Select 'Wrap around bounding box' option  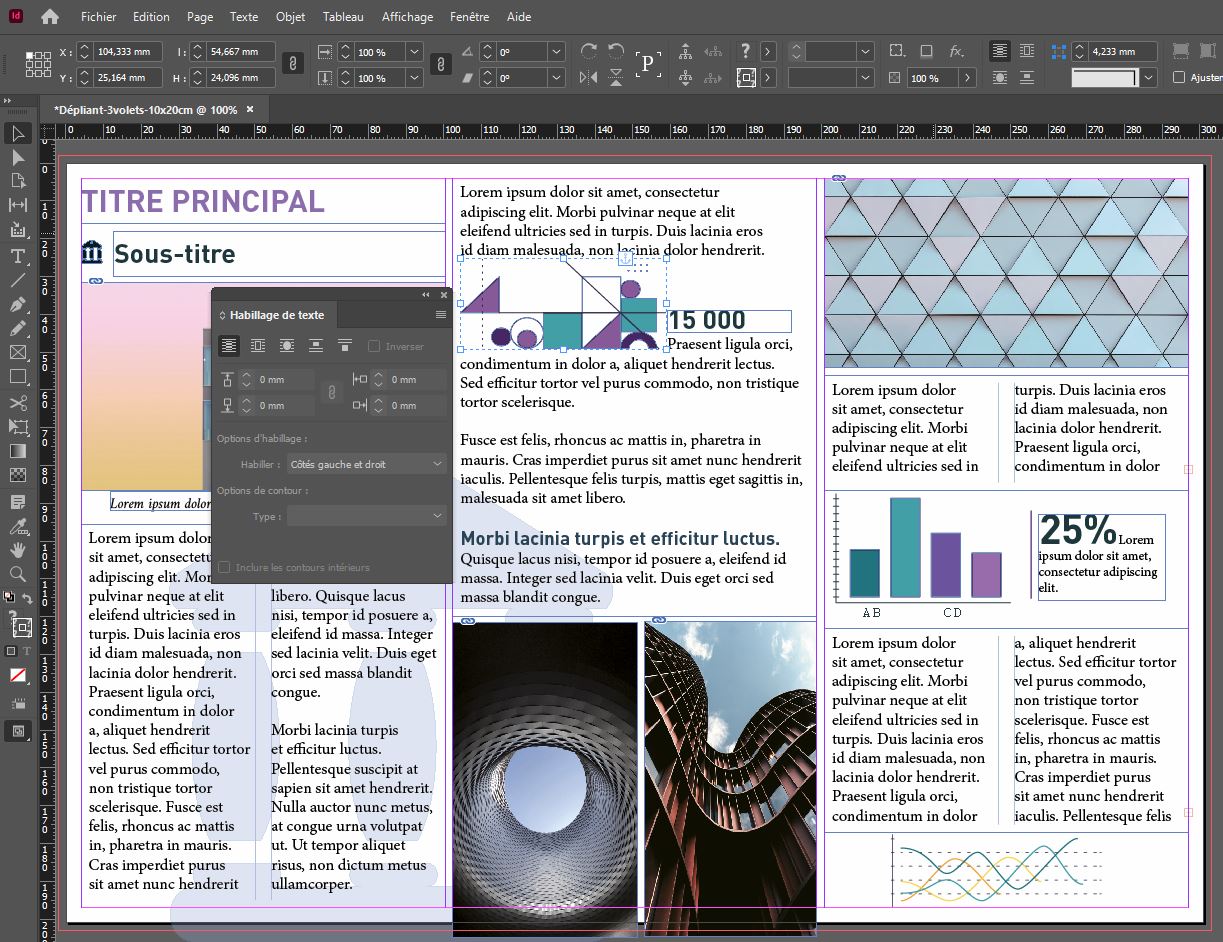[258, 346]
